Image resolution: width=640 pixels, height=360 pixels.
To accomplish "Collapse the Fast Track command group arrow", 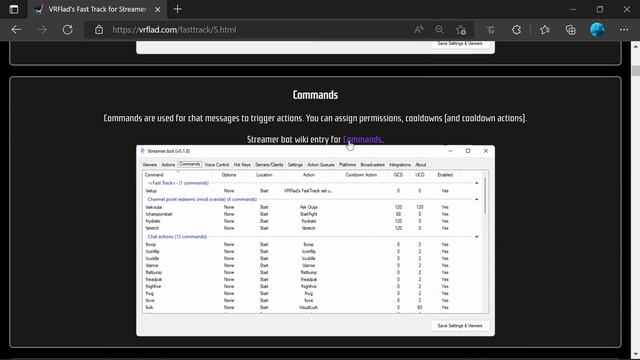I will click(476, 183).
